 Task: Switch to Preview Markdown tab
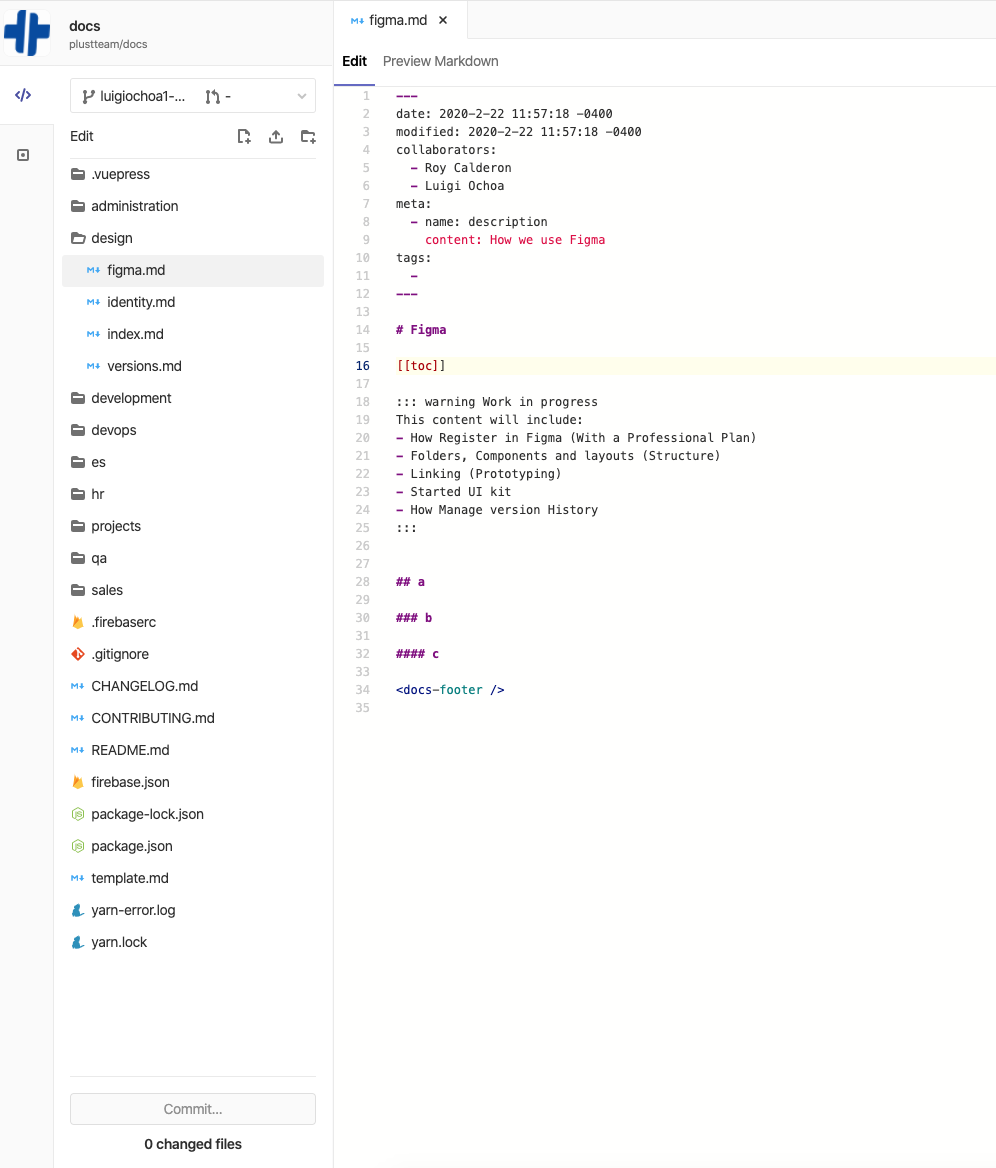pyautogui.click(x=440, y=61)
